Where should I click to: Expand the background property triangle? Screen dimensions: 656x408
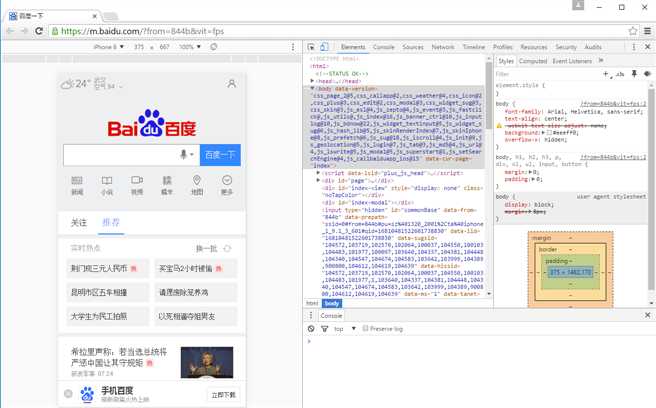pyautogui.click(x=543, y=133)
